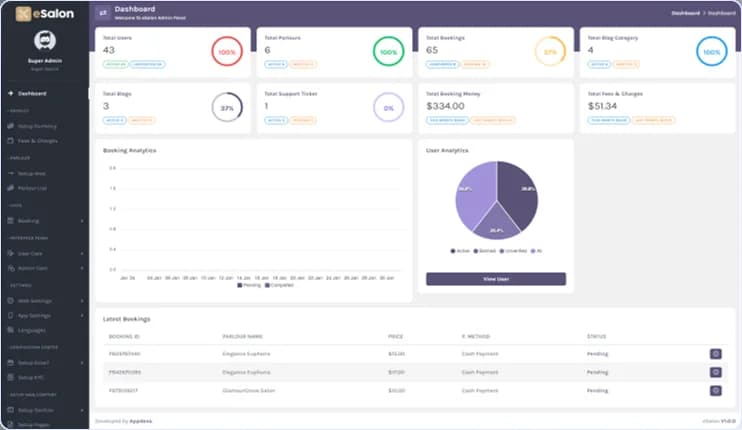Image resolution: width=742 pixels, height=430 pixels.
Task: Select Dashboard in the sidebar menu
Action: (x=33, y=93)
